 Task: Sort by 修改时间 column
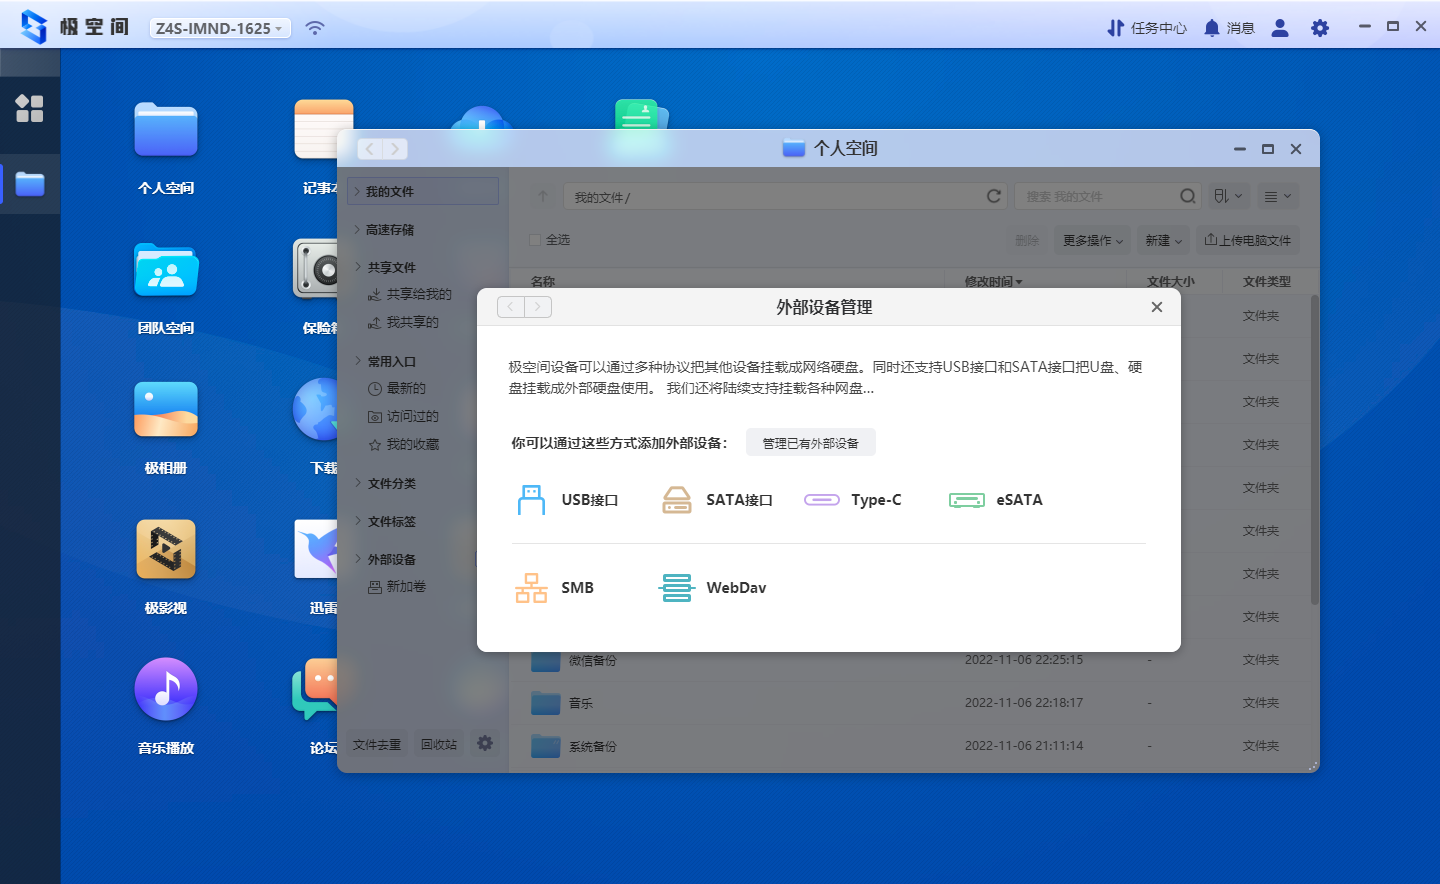(993, 281)
